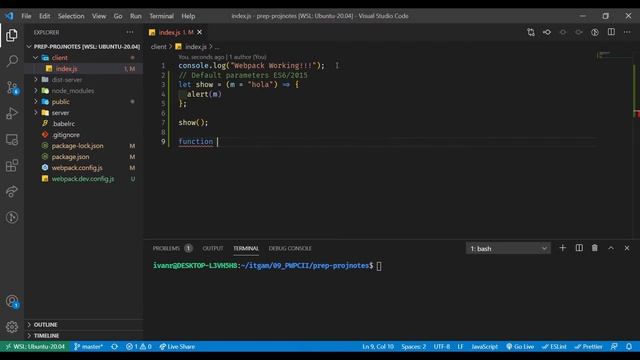This screenshot has height=360, width=640.
Task: Click Go Live in status bar
Action: [520, 347]
